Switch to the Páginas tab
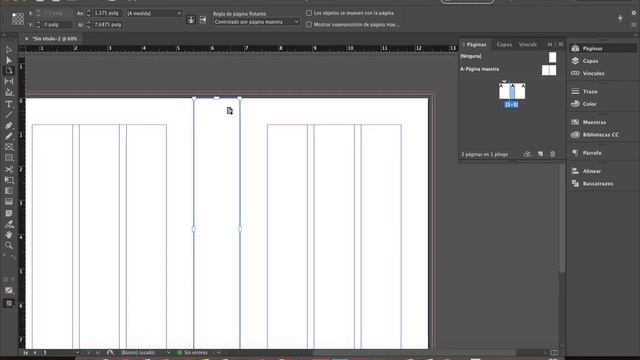 tap(476, 44)
